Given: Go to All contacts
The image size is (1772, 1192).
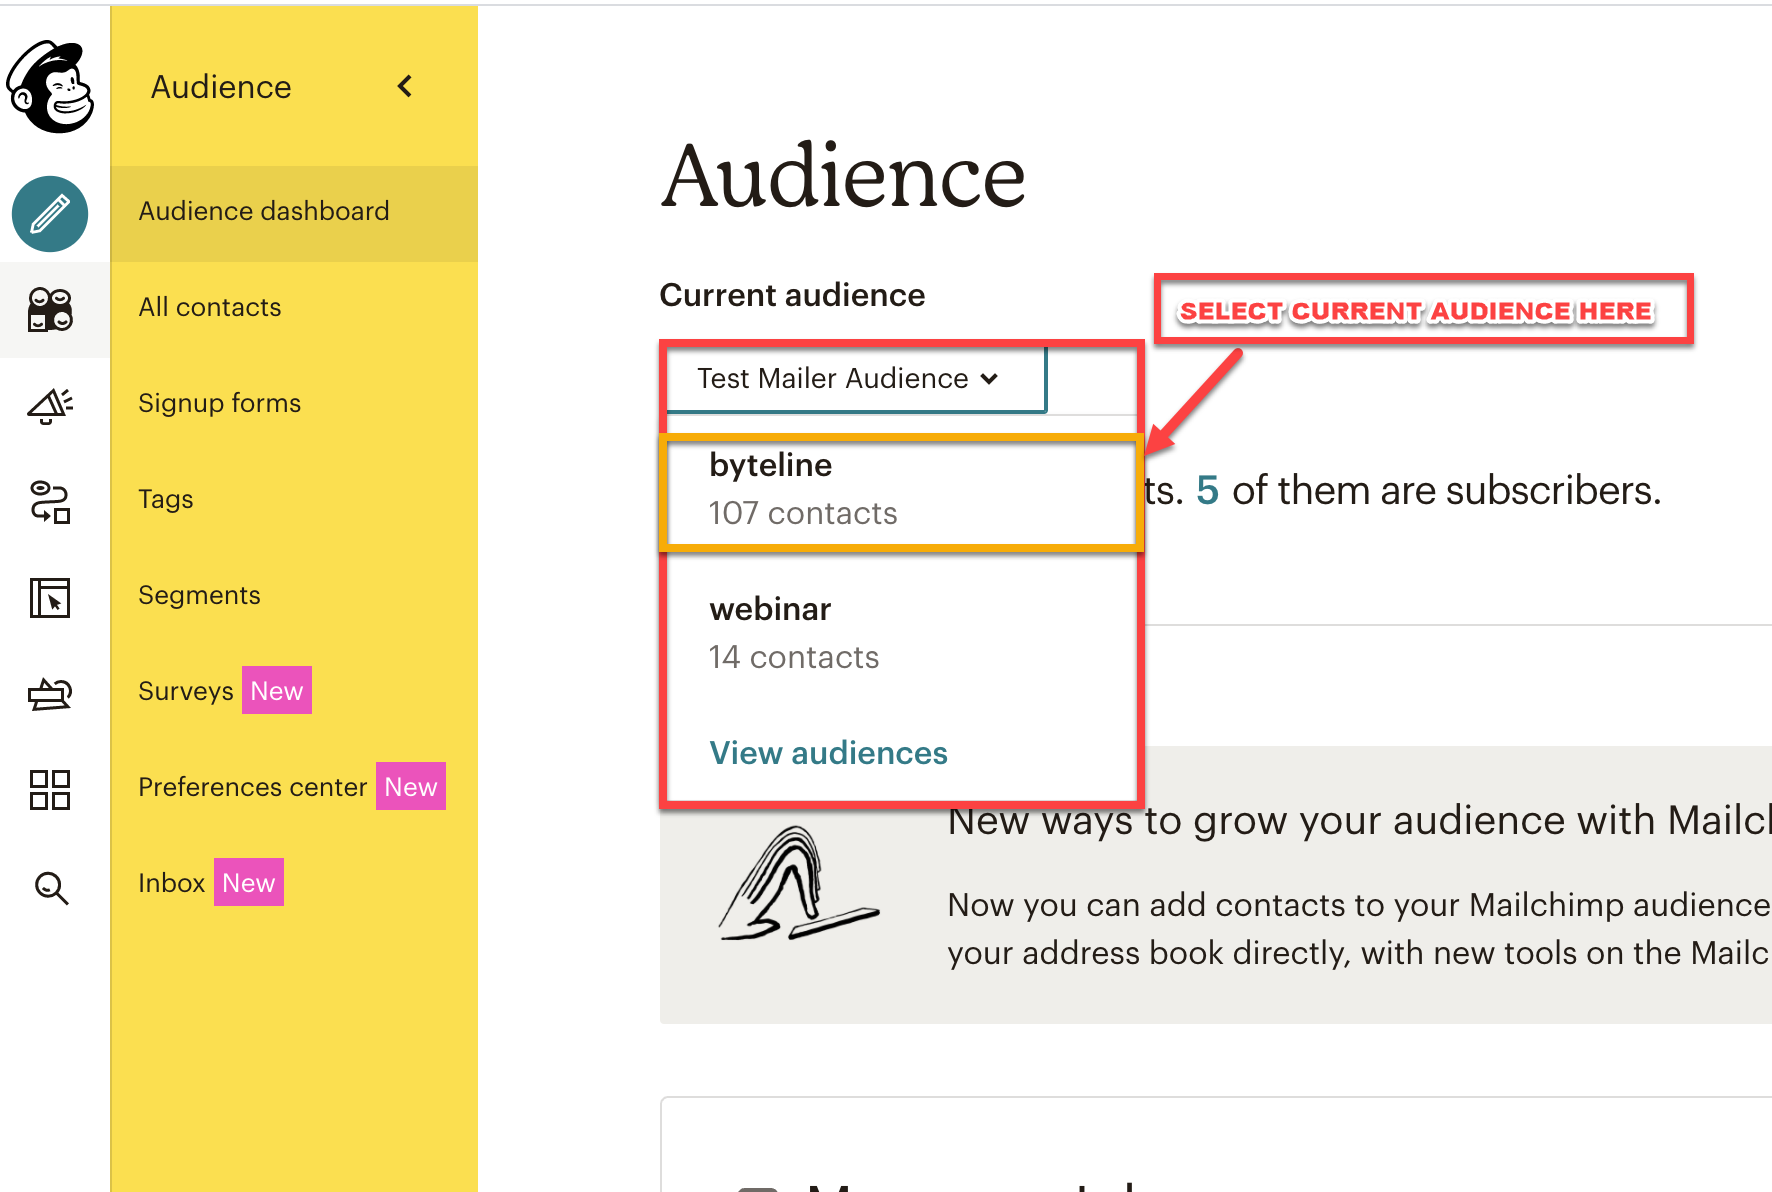Looking at the screenshot, I should pyautogui.click(x=210, y=307).
